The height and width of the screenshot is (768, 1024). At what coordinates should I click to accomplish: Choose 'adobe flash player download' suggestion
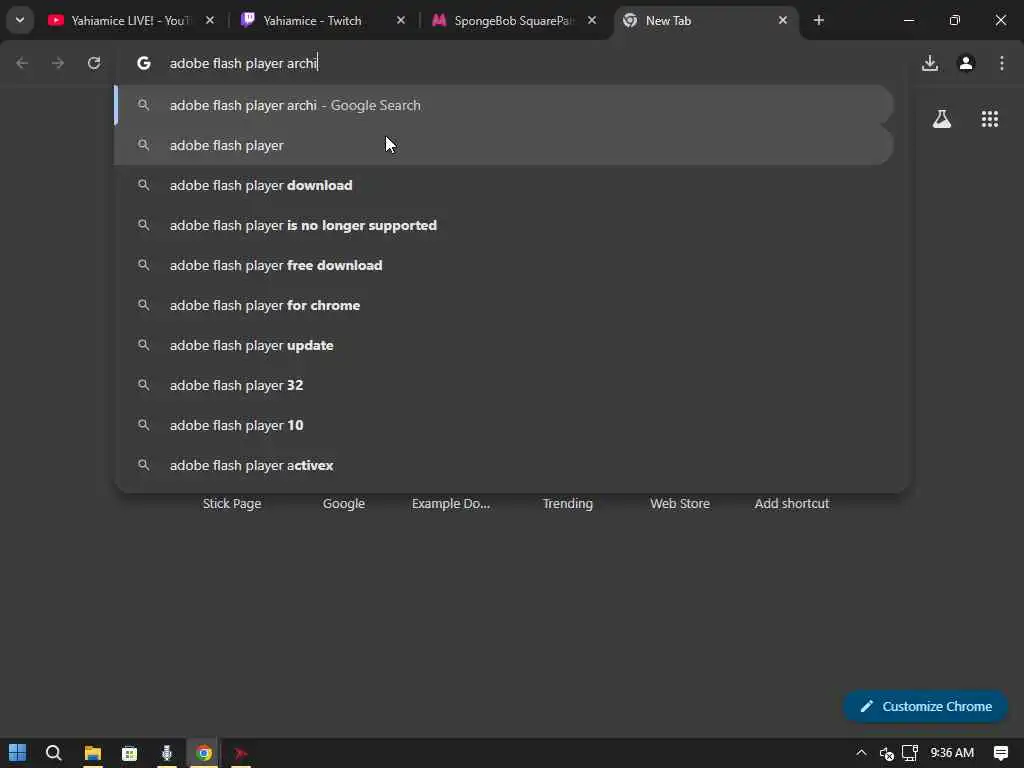504,185
